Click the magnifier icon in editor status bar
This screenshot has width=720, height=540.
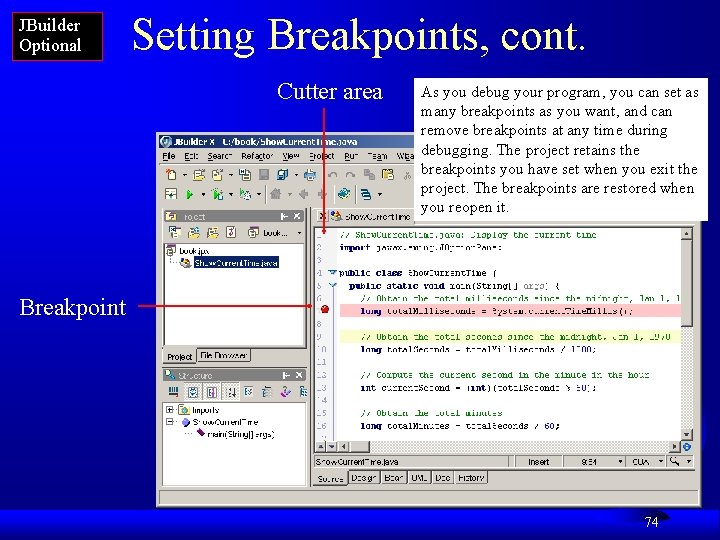[674, 461]
